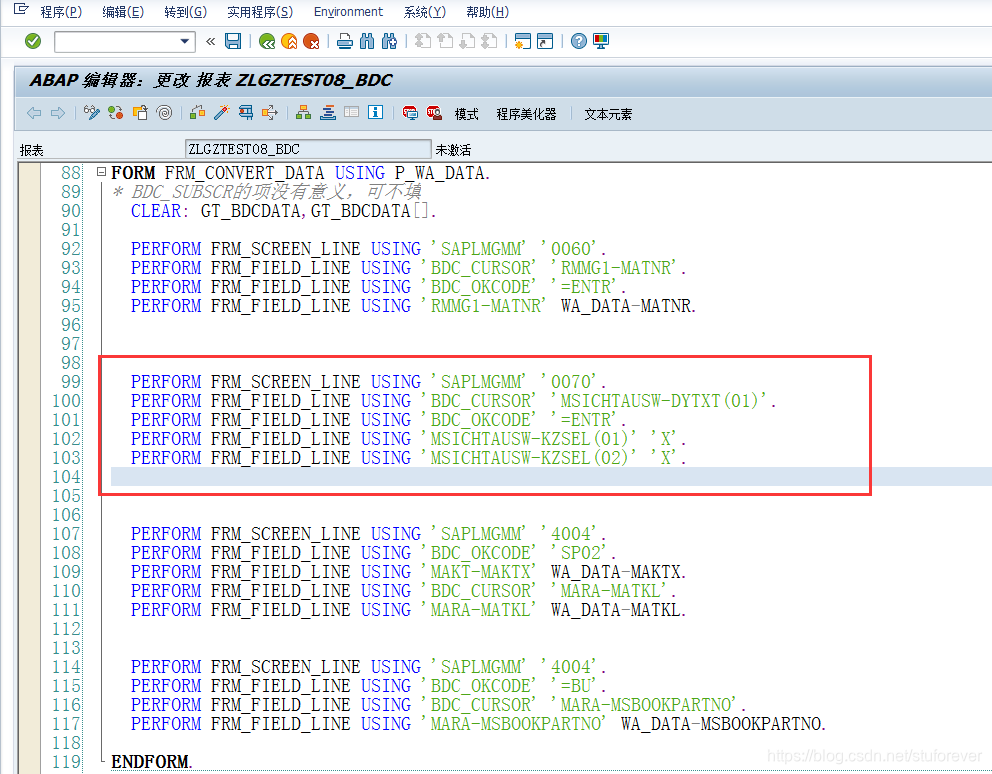Click the comment text on line 89

(267, 192)
